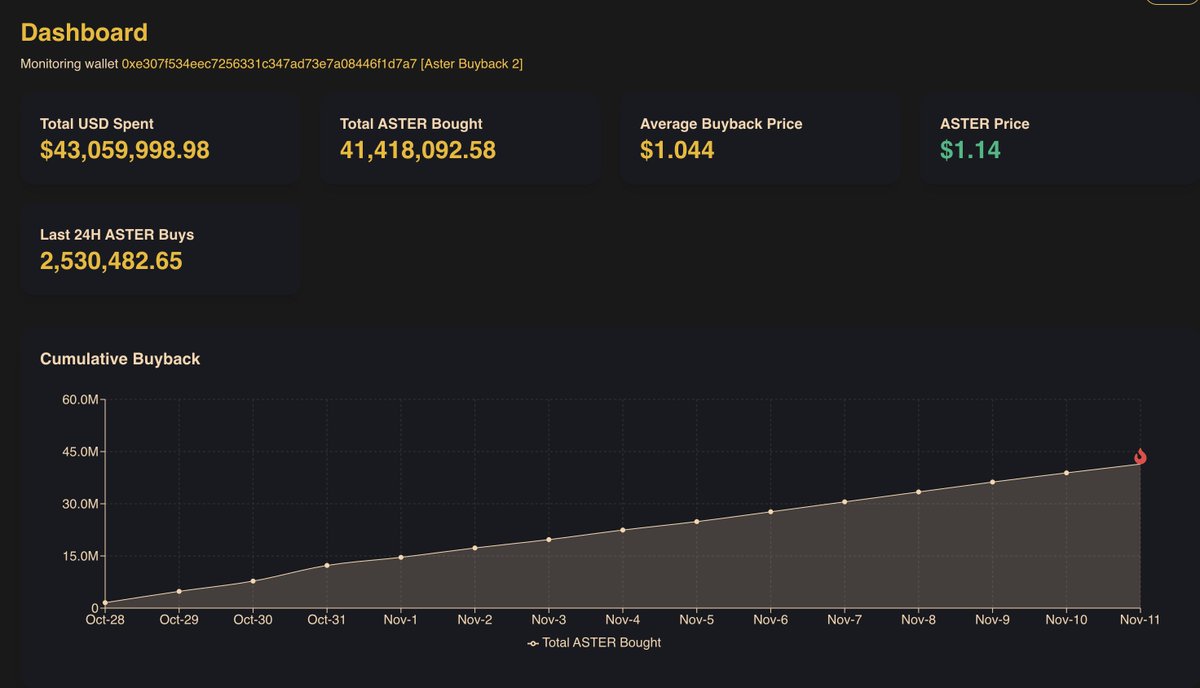Click the 15.0M y-axis label
Image resolution: width=1200 pixels, height=688 pixels.
[79, 556]
